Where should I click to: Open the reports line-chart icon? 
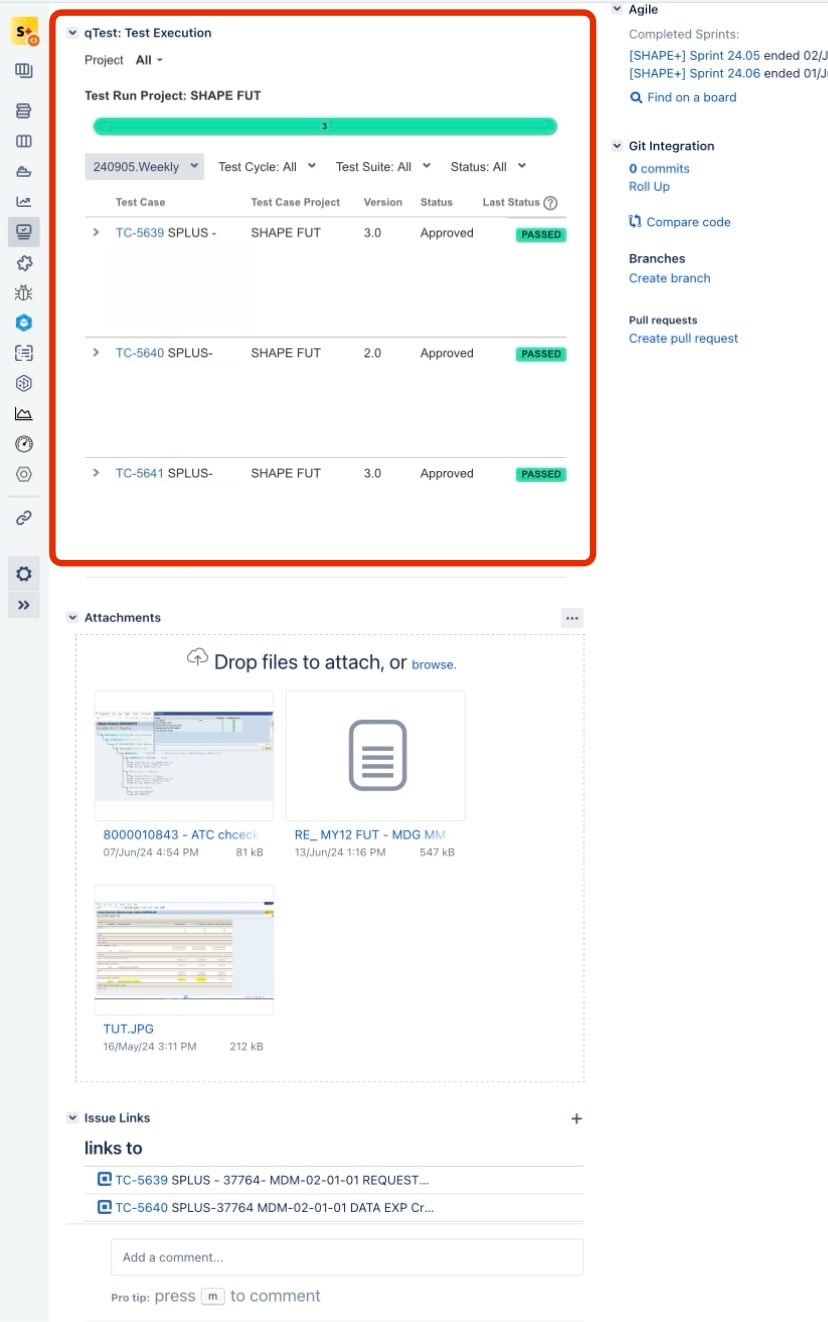coord(24,201)
